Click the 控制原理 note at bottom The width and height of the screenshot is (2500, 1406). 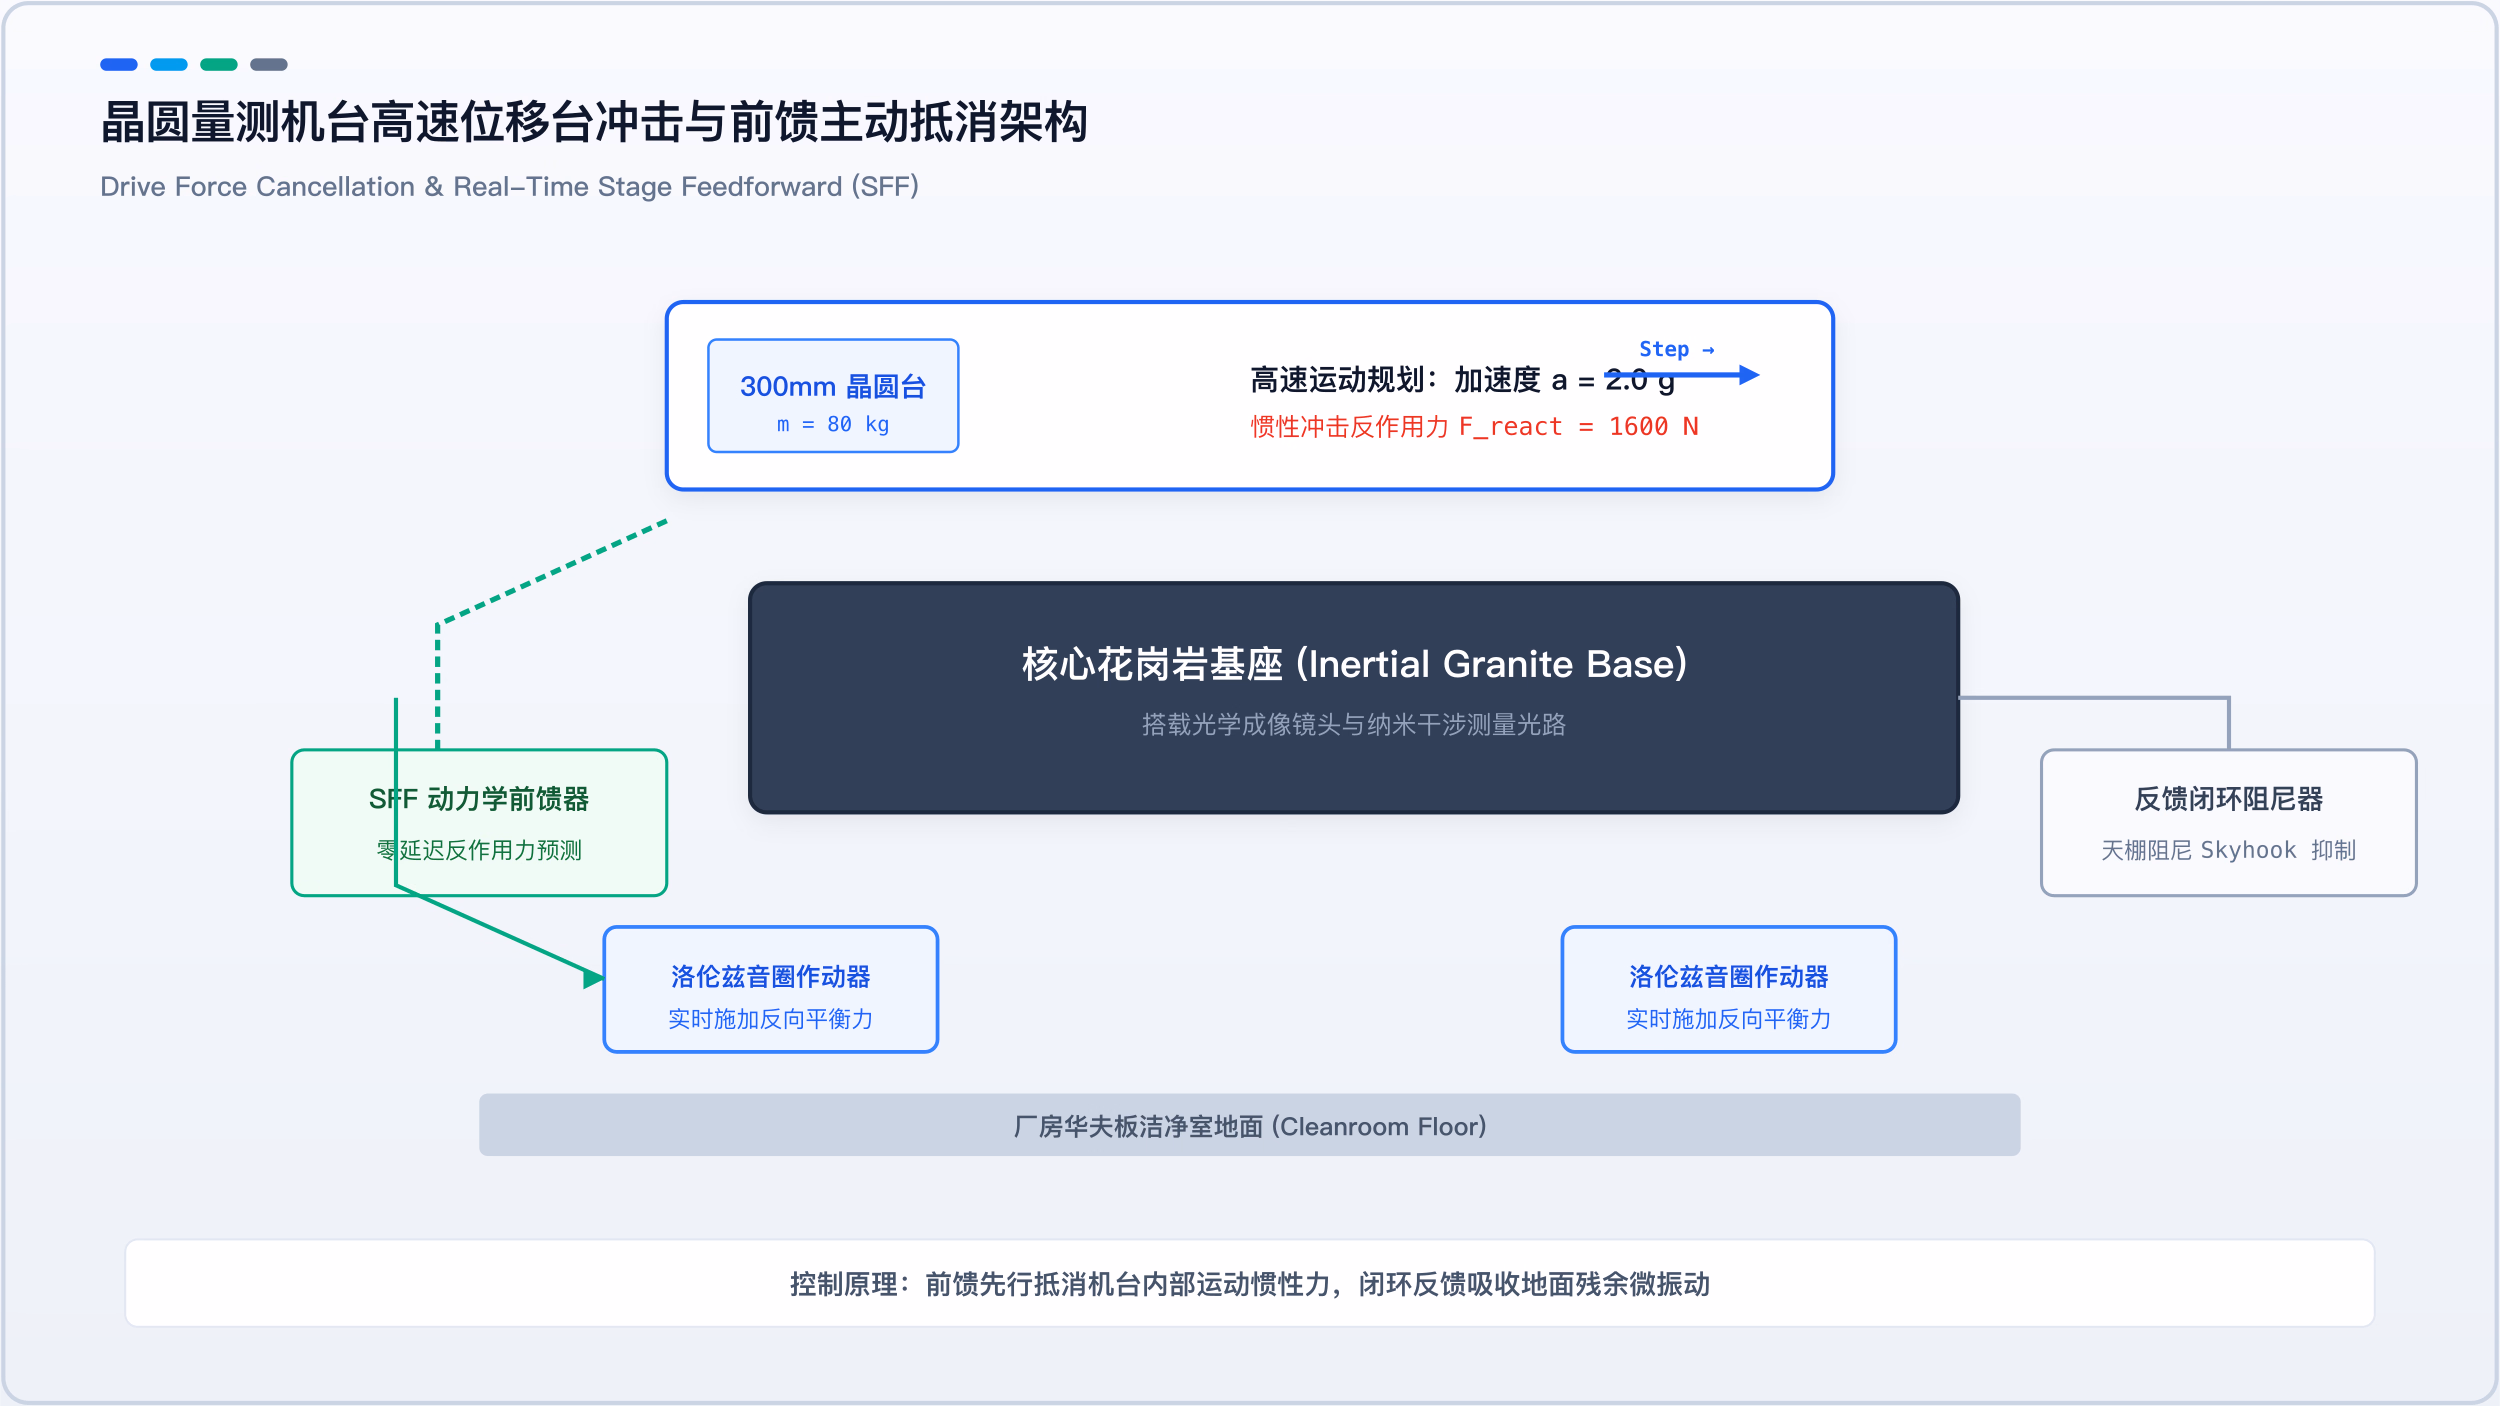point(1250,1283)
